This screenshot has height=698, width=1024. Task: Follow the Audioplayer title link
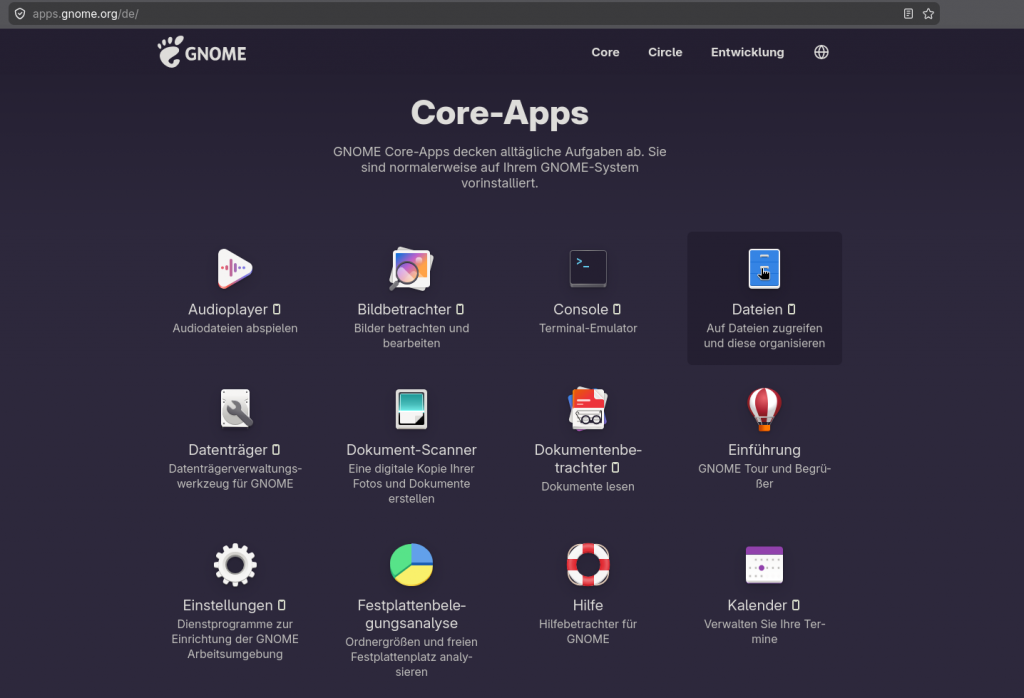coord(228,309)
